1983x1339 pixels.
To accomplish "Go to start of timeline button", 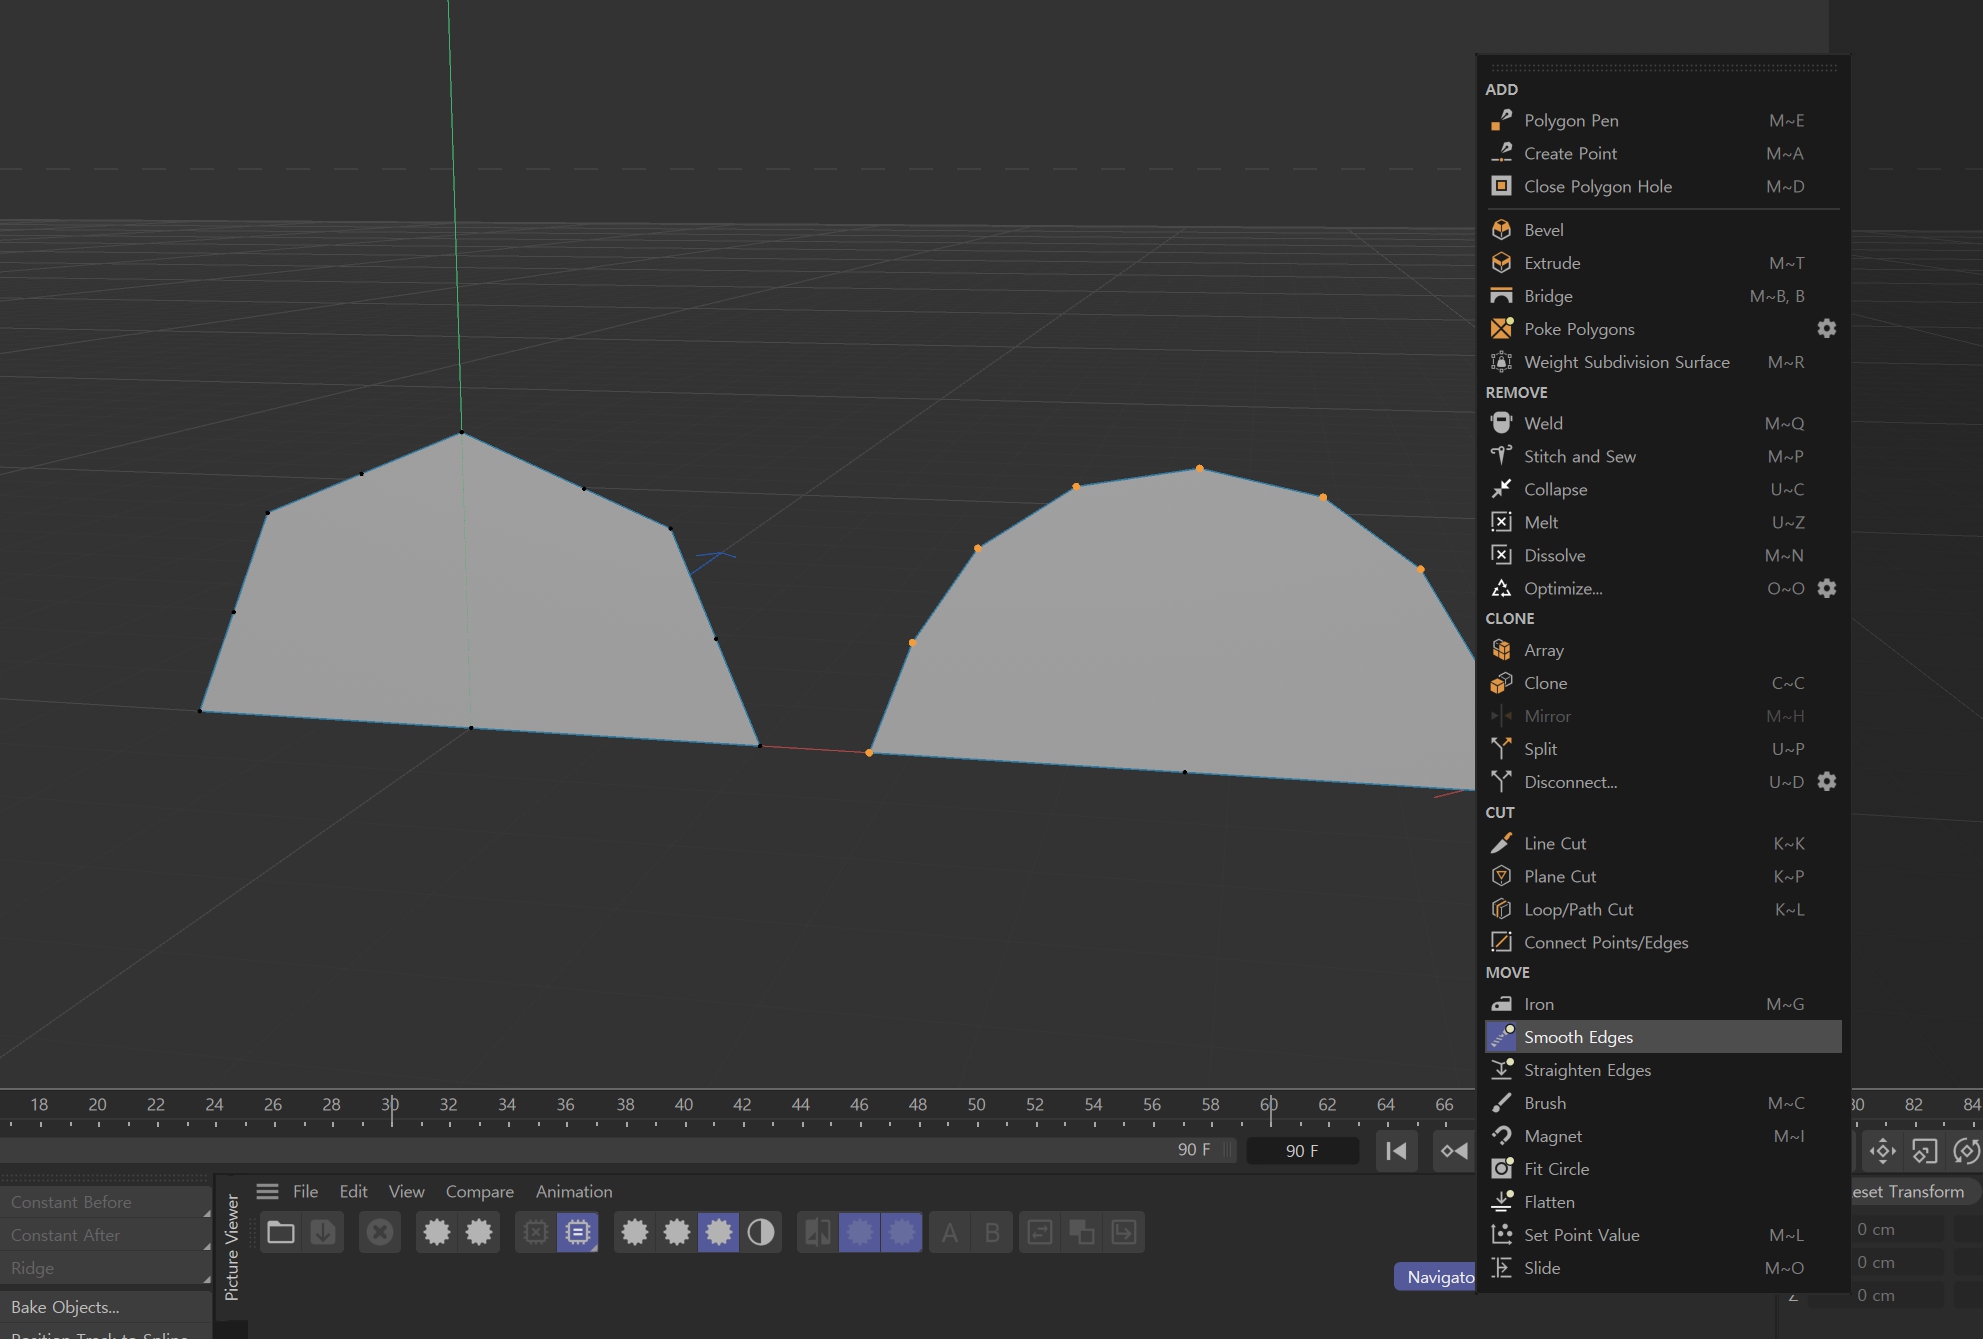I will coord(1397,1151).
